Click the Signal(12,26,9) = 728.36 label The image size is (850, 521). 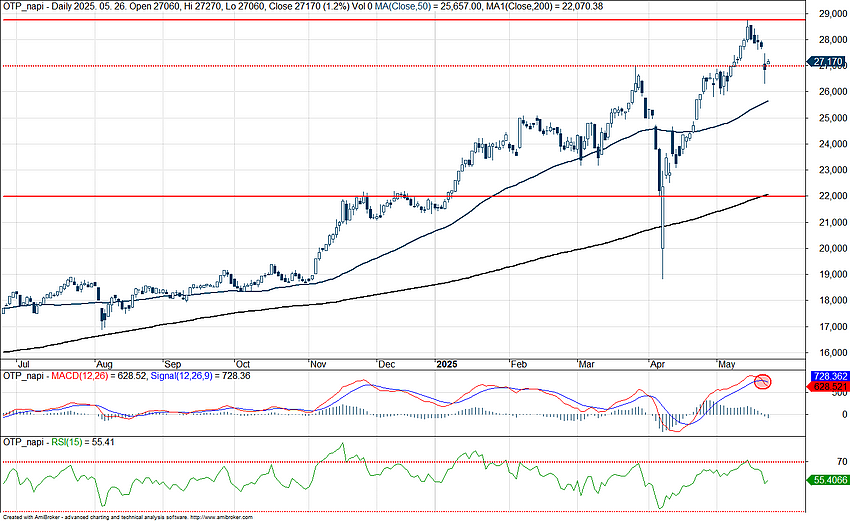[200, 376]
